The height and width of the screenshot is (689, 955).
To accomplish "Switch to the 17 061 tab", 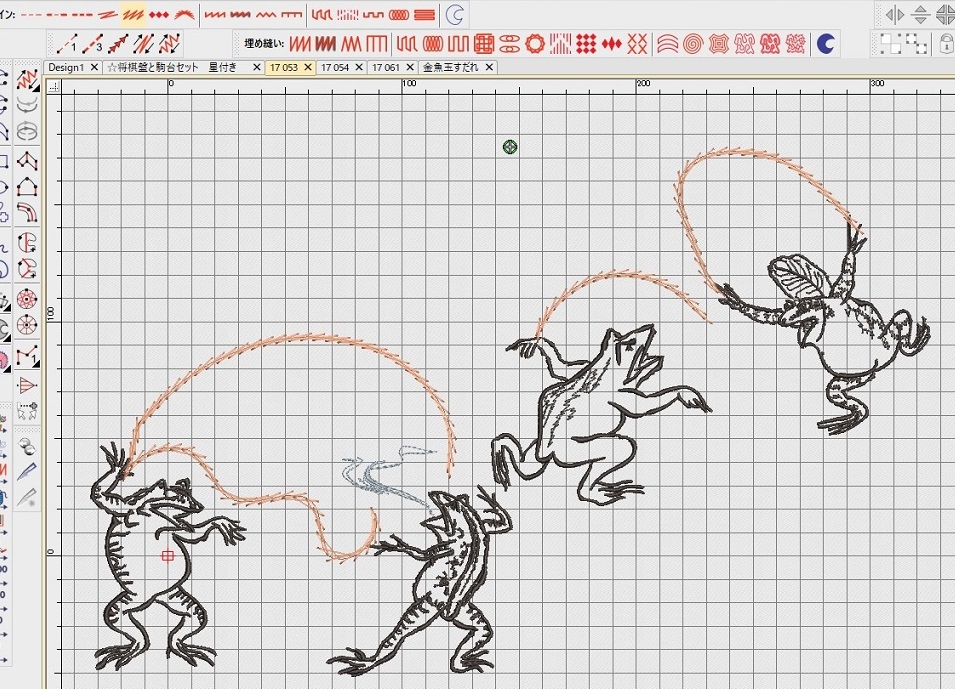I will click(386, 68).
